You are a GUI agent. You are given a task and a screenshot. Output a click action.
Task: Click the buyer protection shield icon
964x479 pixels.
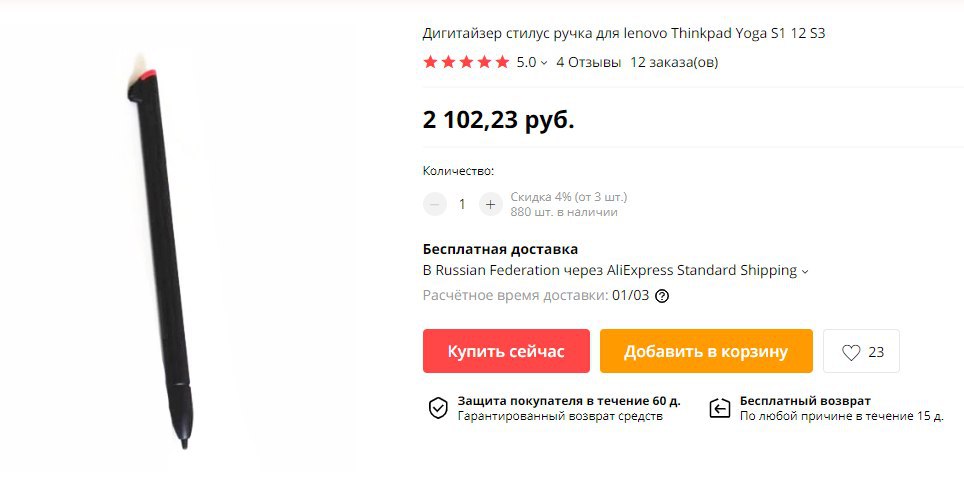click(x=438, y=408)
